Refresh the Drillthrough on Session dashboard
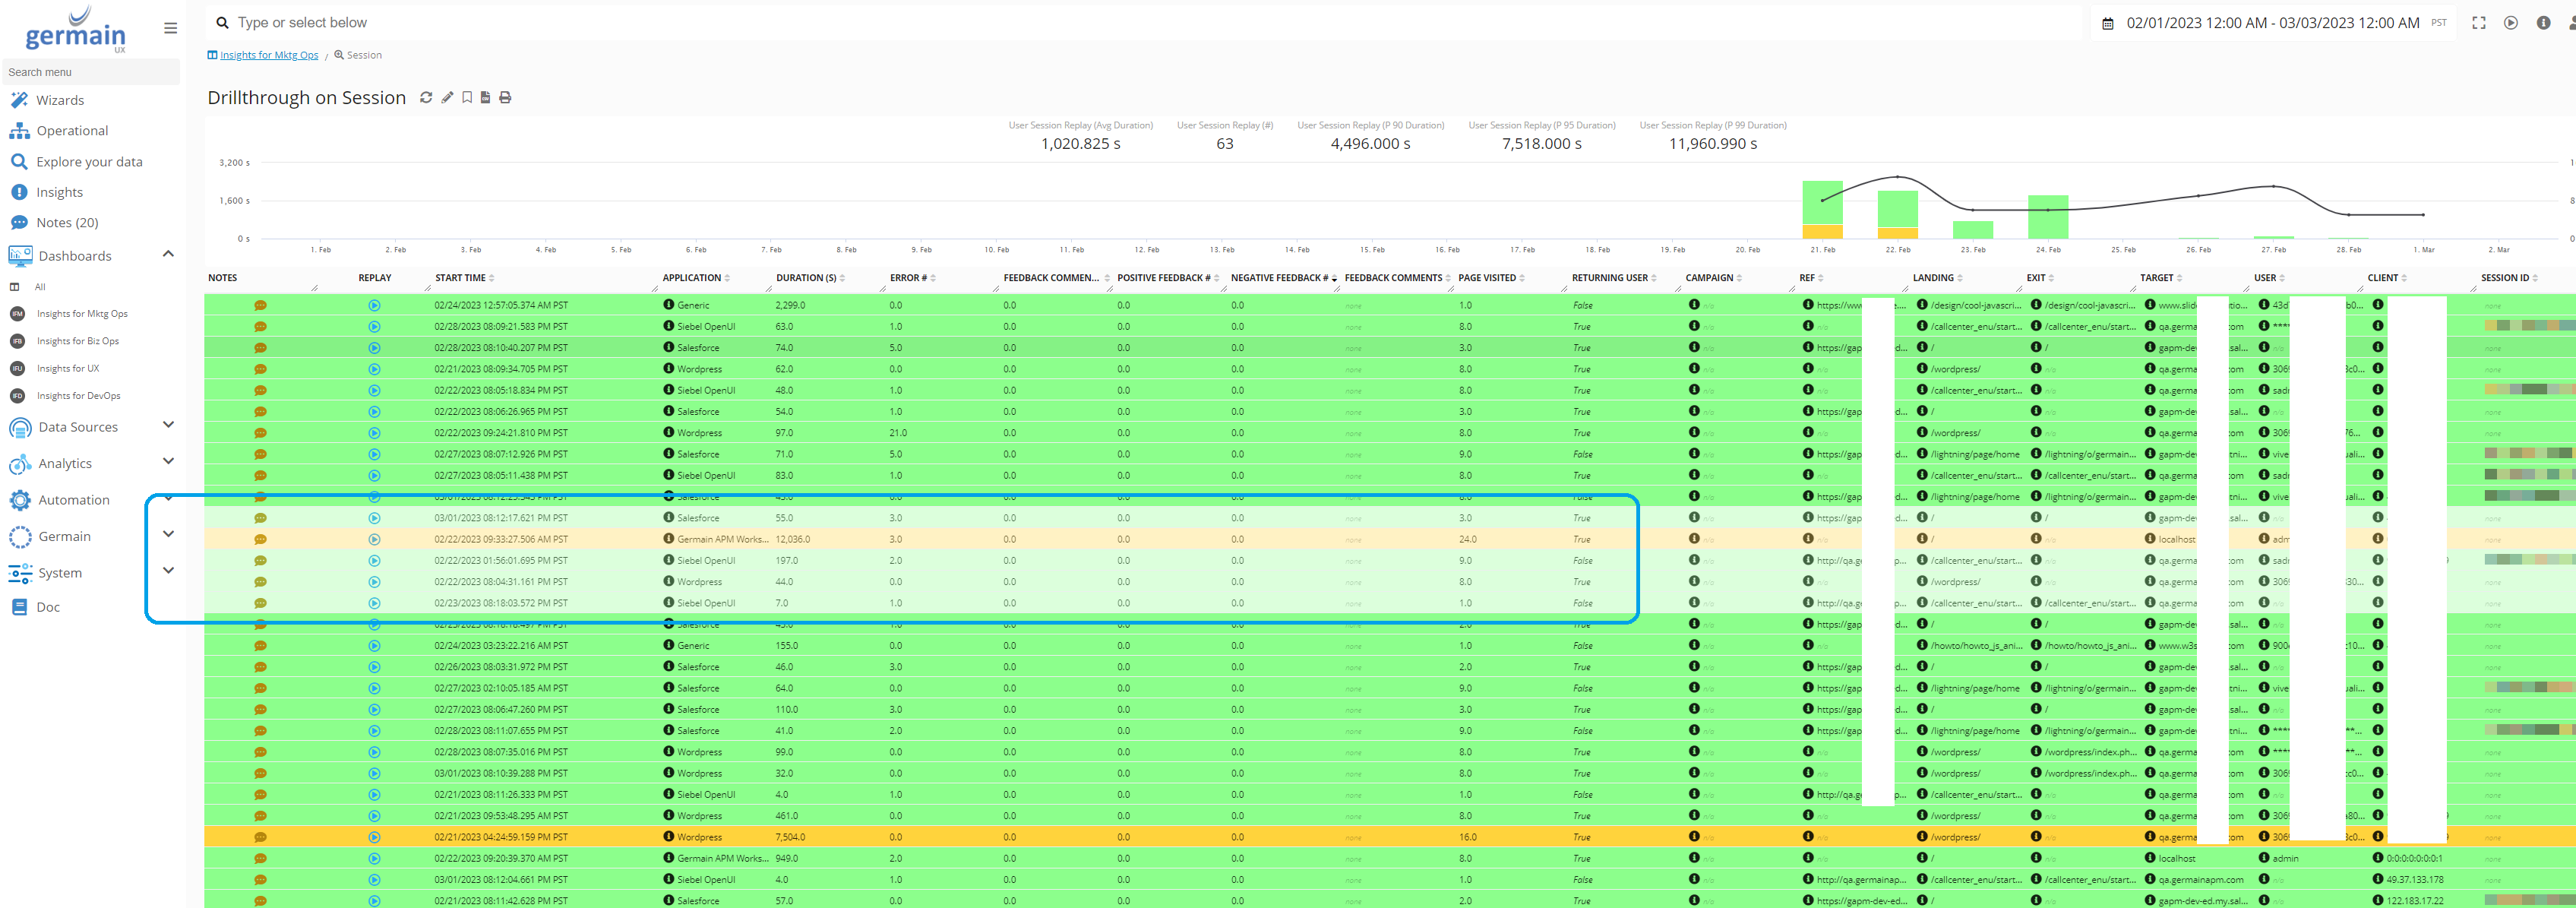The height and width of the screenshot is (908, 2576). pyautogui.click(x=426, y=97)
